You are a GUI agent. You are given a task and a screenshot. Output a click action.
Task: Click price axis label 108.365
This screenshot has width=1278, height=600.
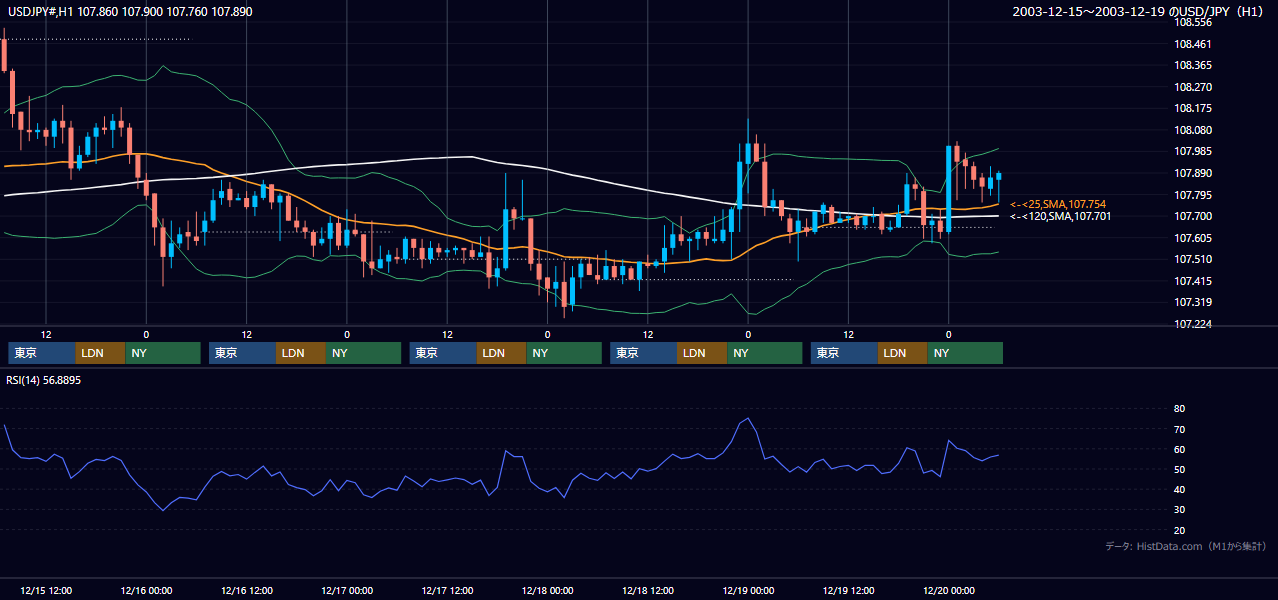tap(1193, 65)
